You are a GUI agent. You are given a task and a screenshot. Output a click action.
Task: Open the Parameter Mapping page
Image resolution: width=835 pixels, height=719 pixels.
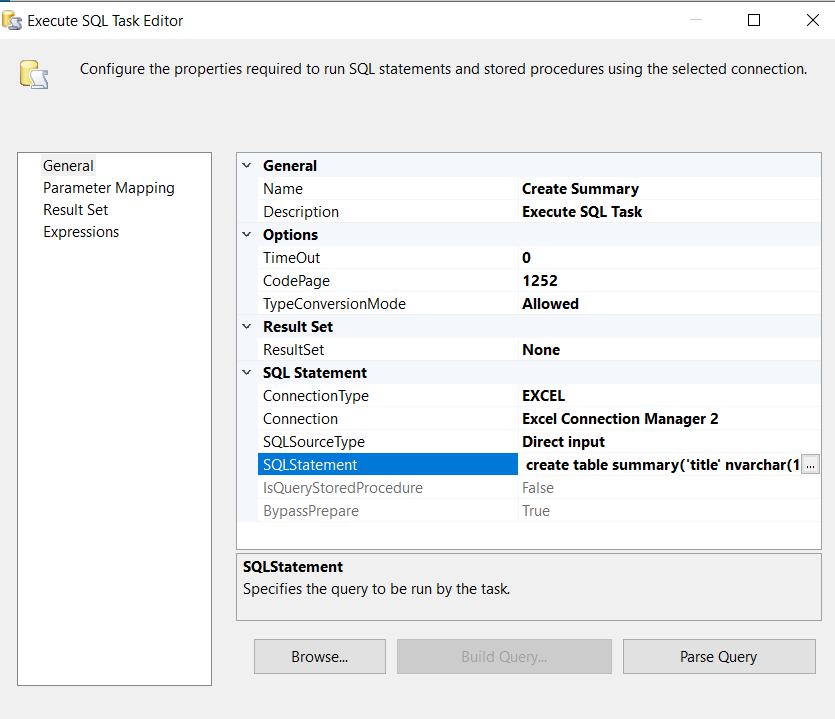coord(108,188)
